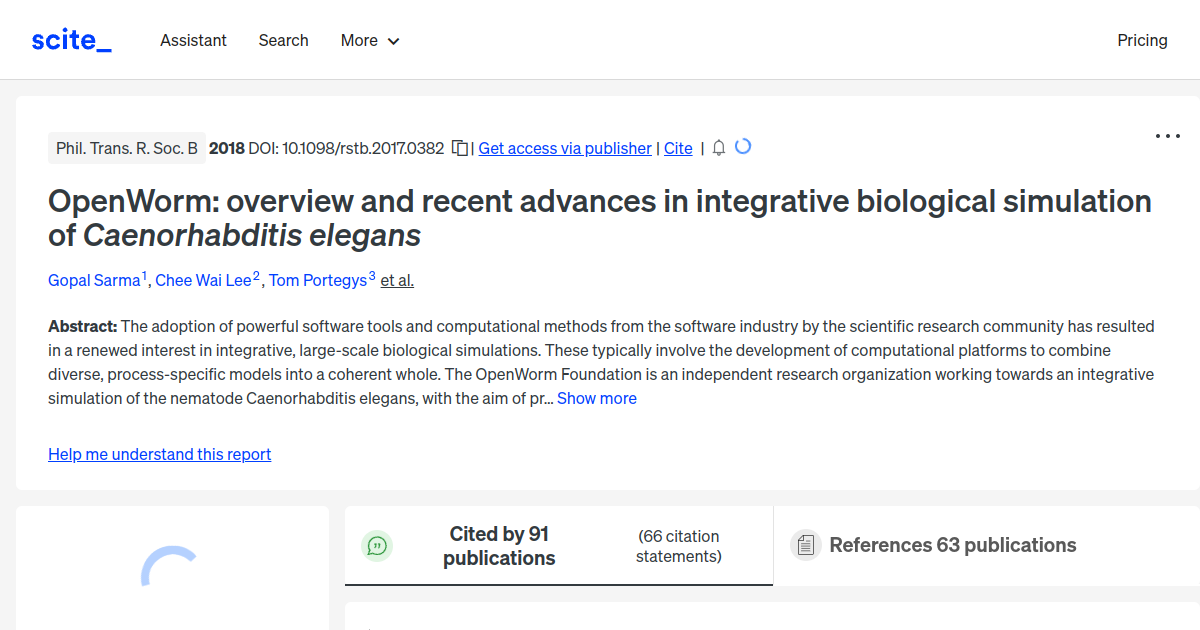Click the document icon beside References

(x=806, y=545)
